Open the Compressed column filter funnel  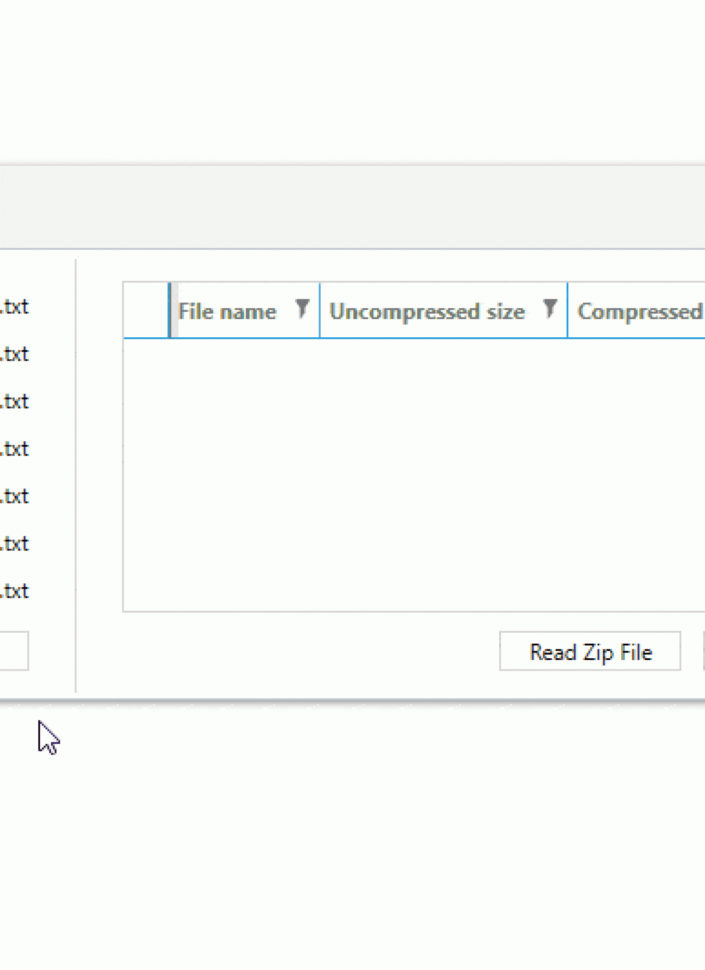tap(700, 310)
